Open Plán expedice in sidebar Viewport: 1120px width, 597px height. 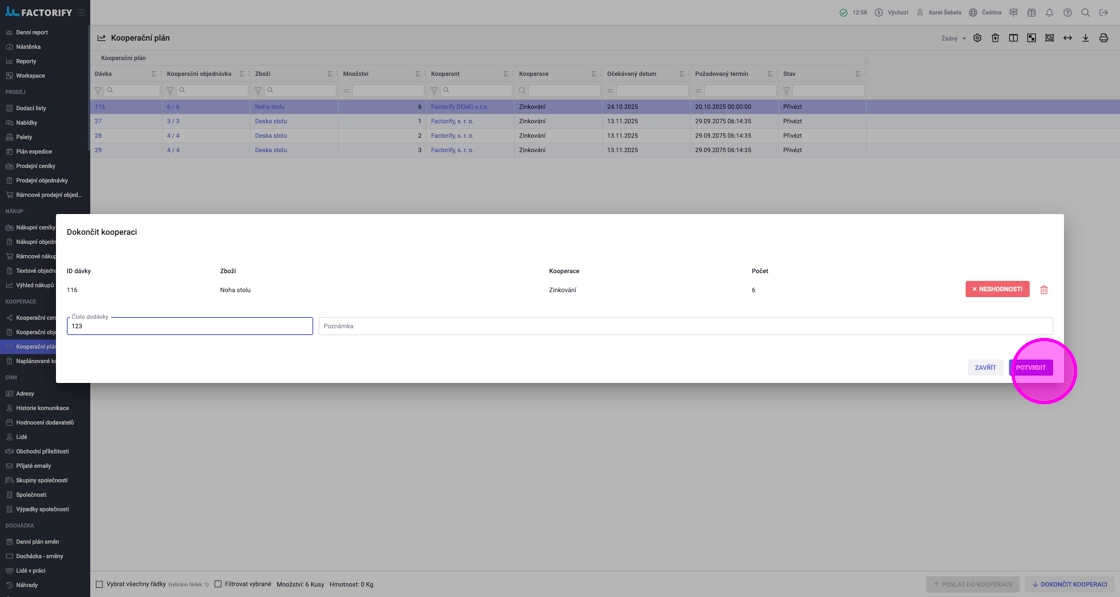[x=34, y=151]
